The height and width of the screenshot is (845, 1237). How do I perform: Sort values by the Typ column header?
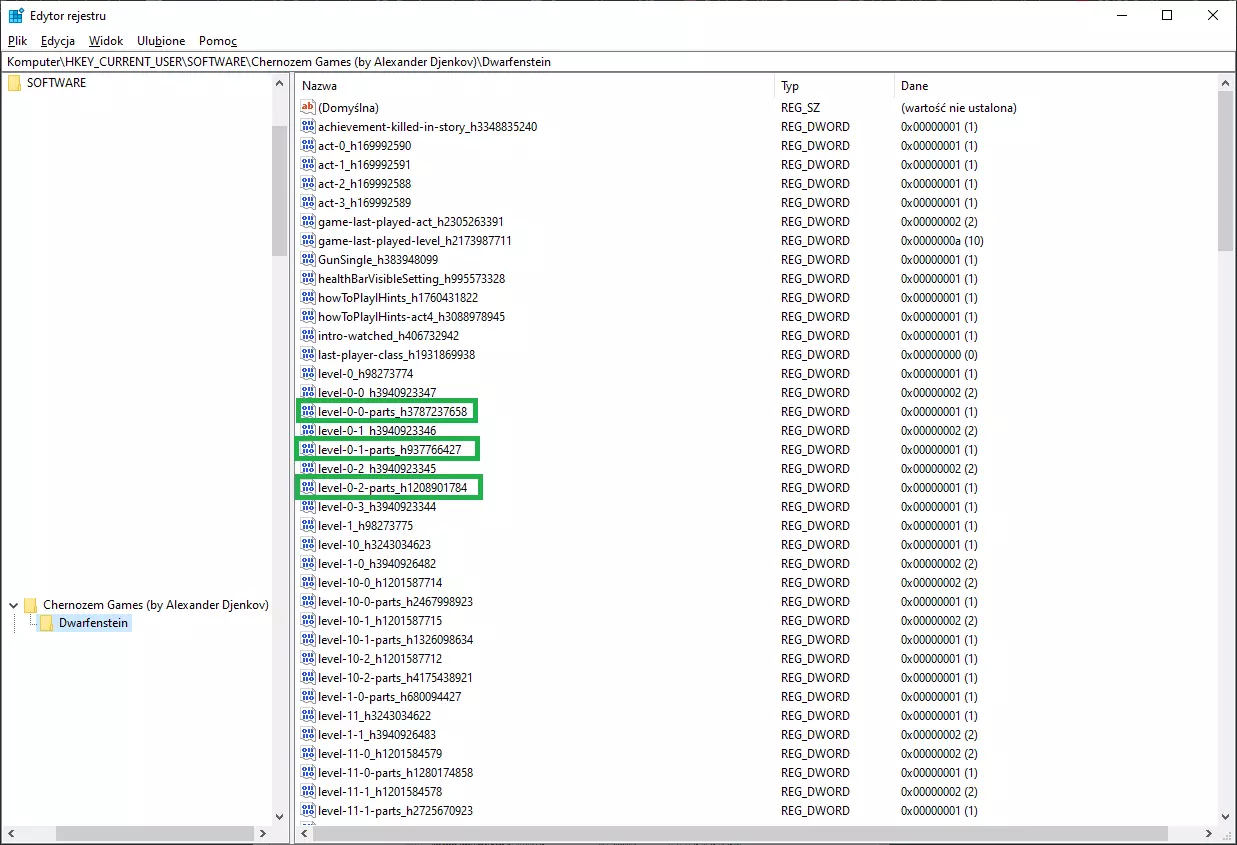click(835, 86)
